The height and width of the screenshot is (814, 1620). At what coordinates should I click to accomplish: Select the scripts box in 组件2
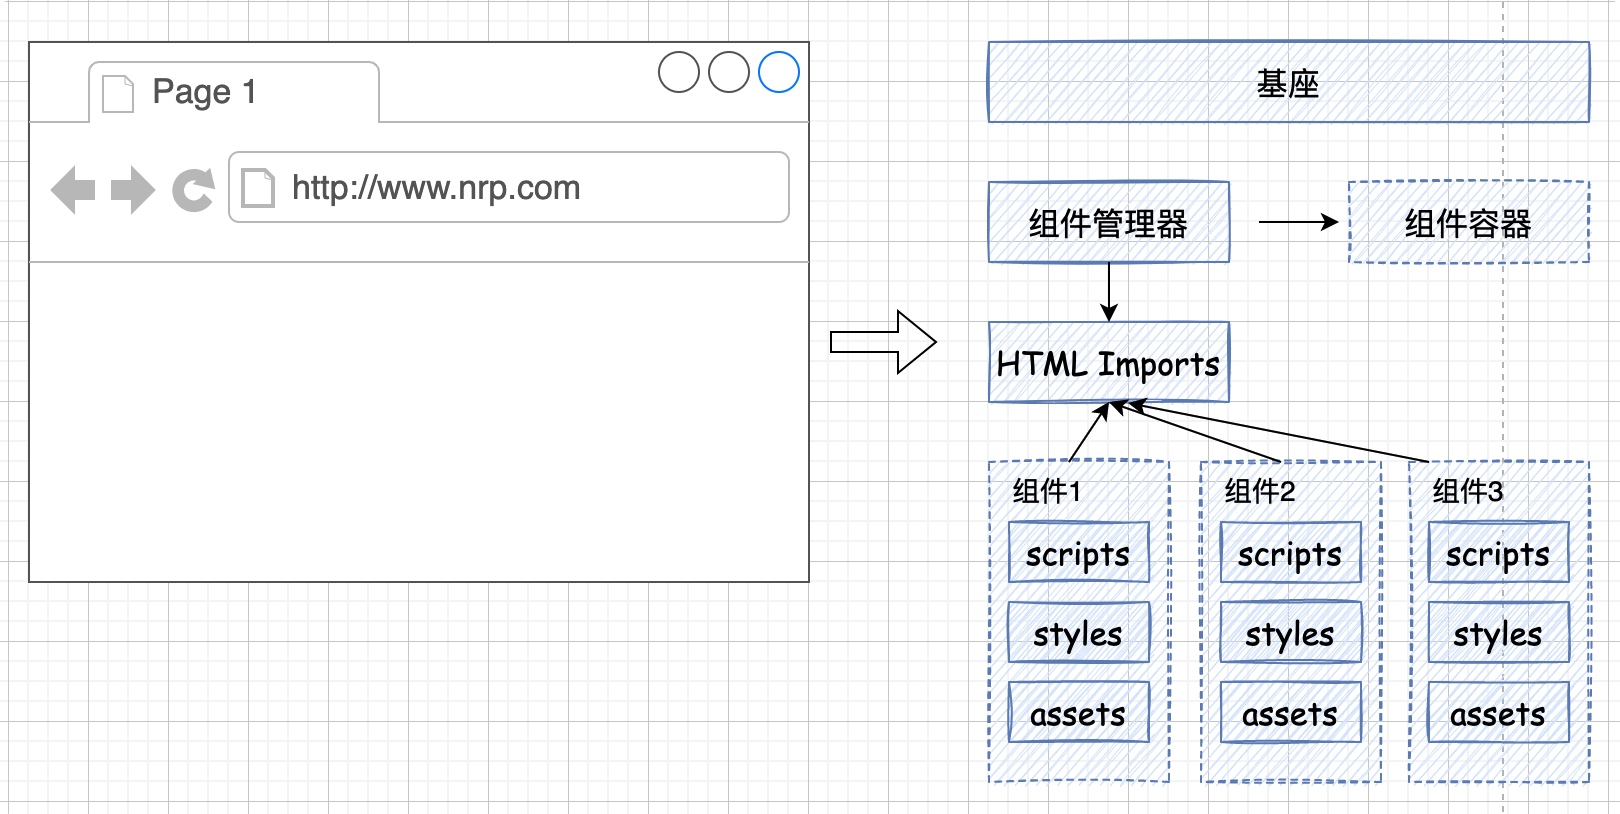pyautogui.click(x=1290, y=552)
